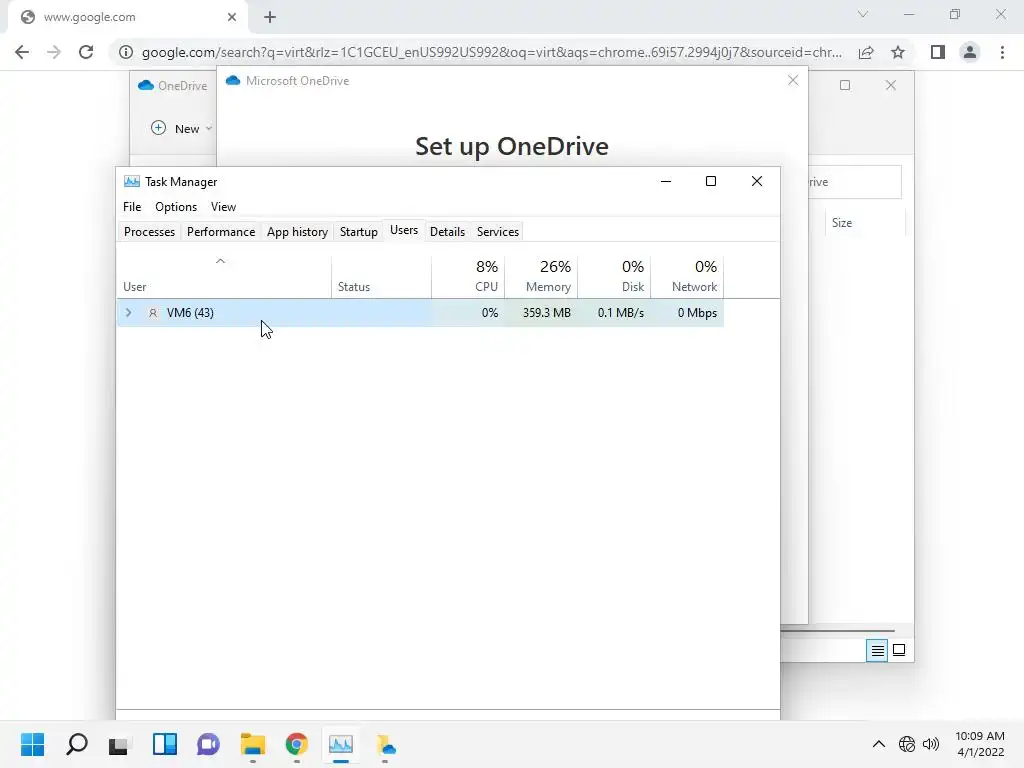Open network settings from system tray
This screenshot has height=768, width=1024.
[906, 744]
